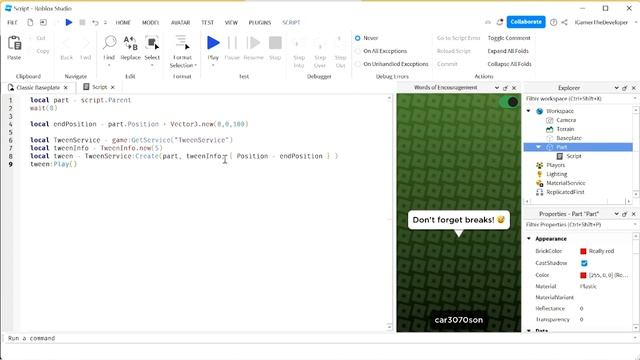Switch to the PLUGINS ribbon tab
Viewport: 640px width, 360px height.
260,22
